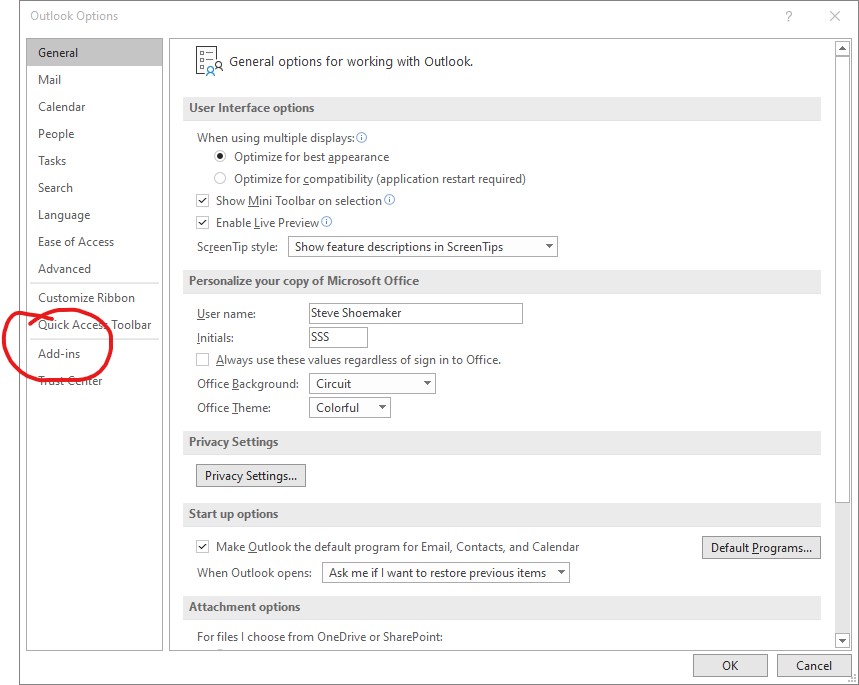Click Cancel to discard changes

pos(814,665)
